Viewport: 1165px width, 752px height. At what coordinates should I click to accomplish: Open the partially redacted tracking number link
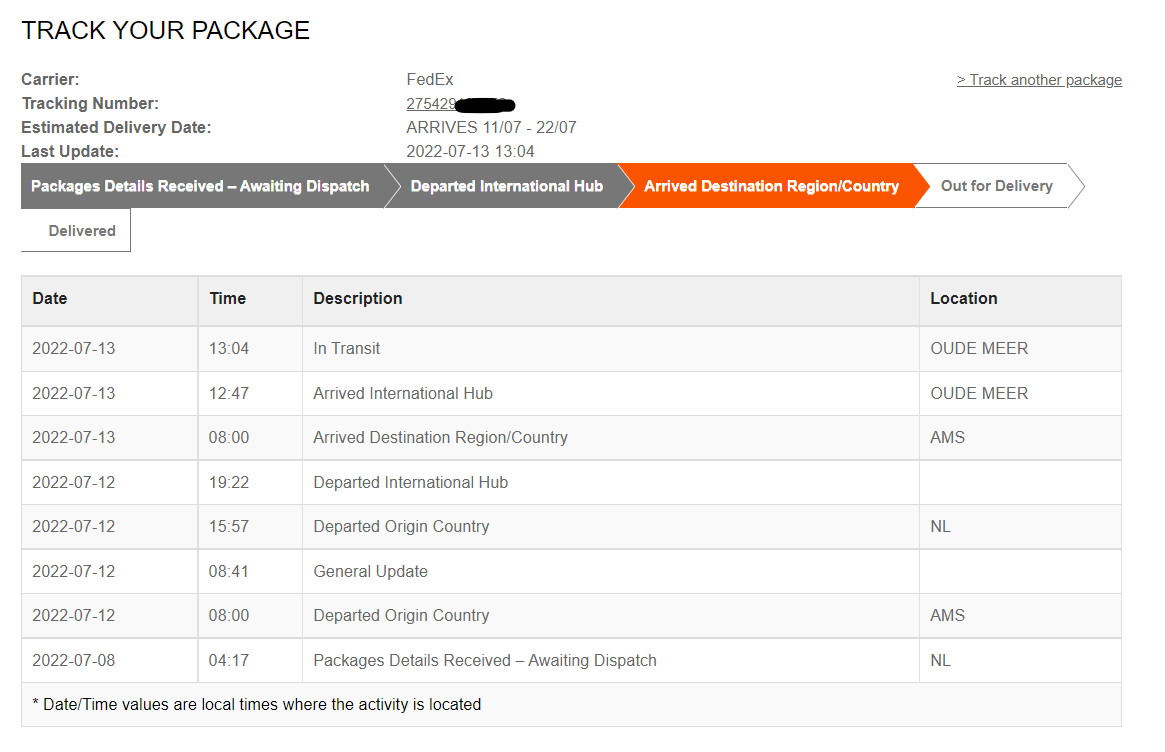[460, 104]
